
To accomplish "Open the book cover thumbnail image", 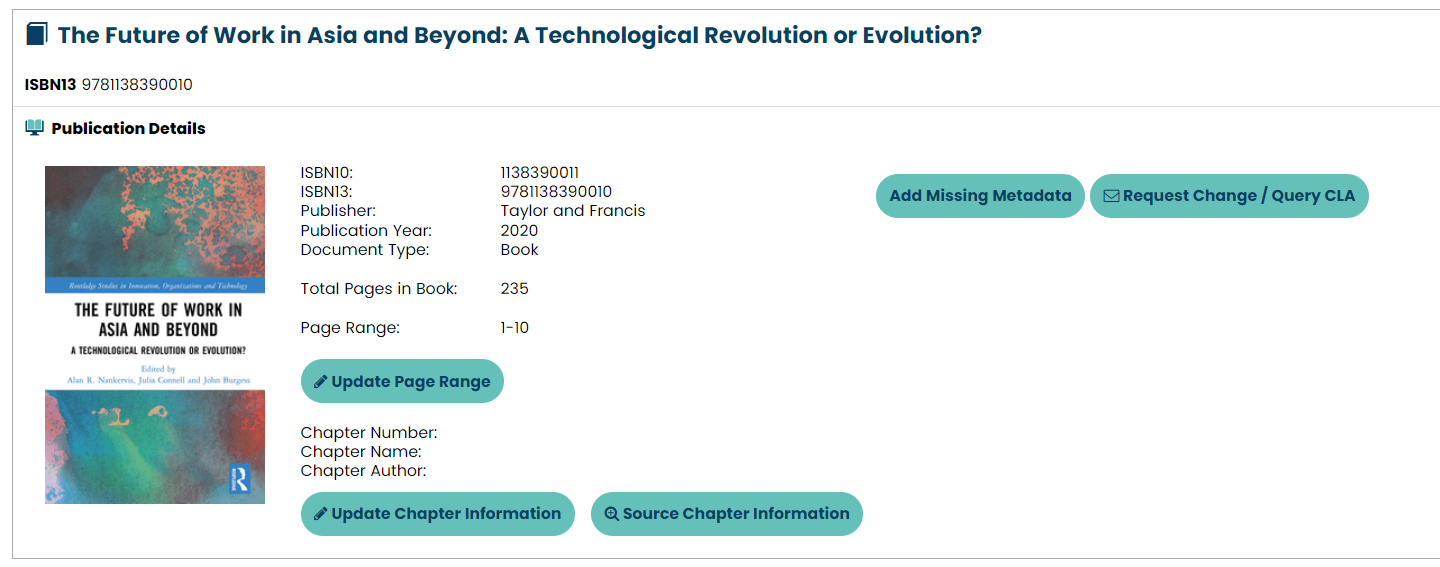I will [x=155, y=334].
